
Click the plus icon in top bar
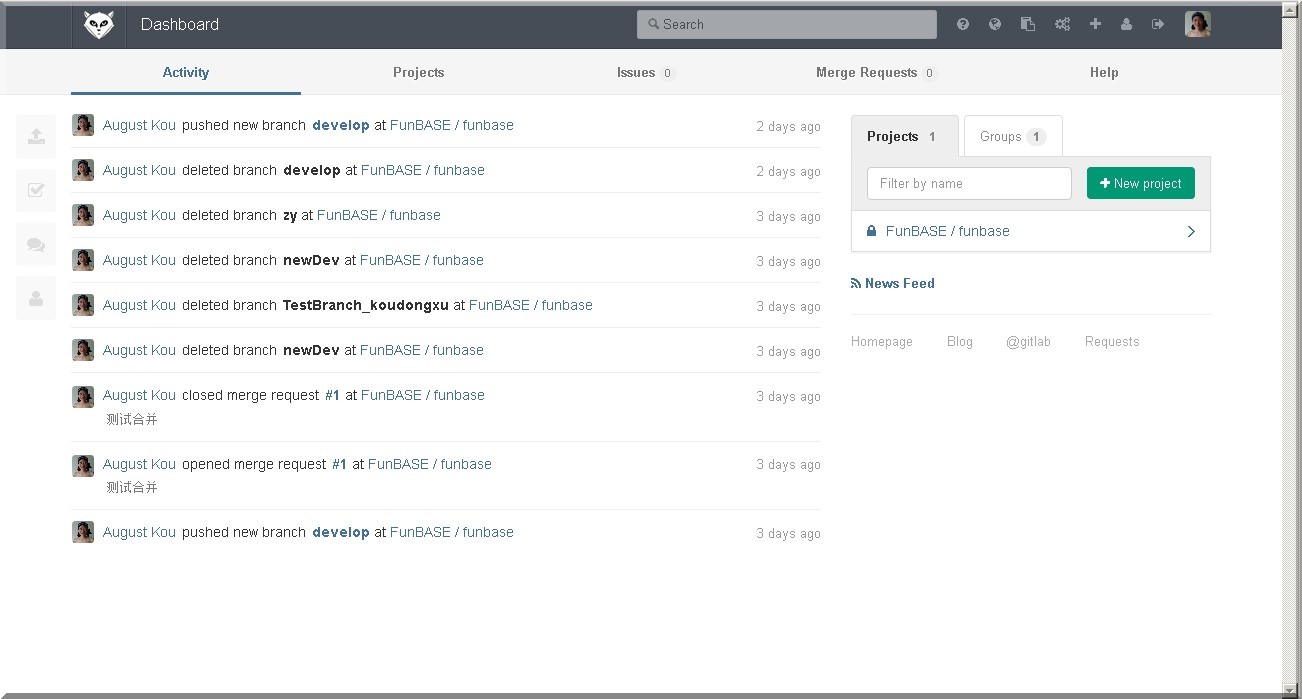[x=1095, y=24]
